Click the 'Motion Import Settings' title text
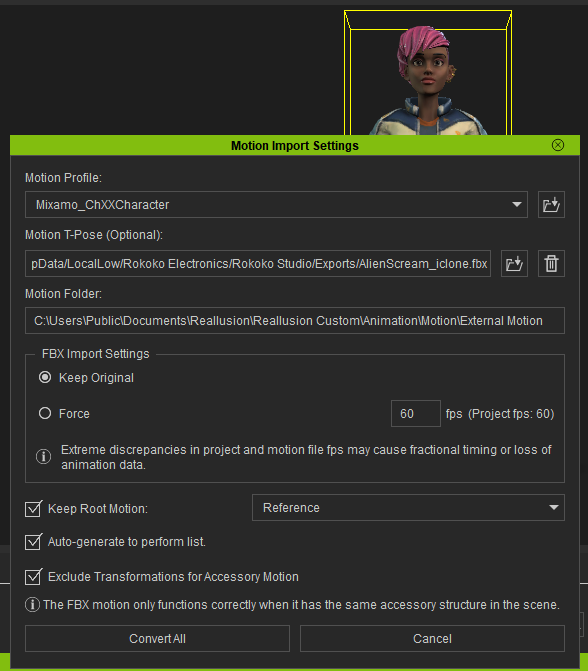588x671 pixels. tap(295, 145)
